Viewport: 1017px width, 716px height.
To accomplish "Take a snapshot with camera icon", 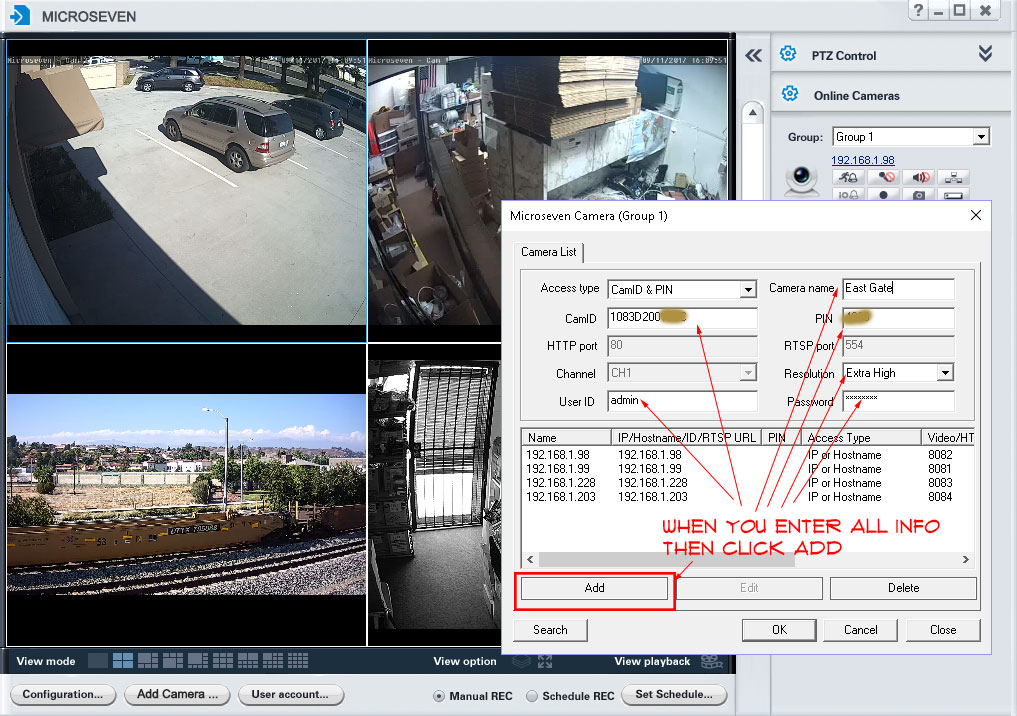I will click(x=919, y=194).
